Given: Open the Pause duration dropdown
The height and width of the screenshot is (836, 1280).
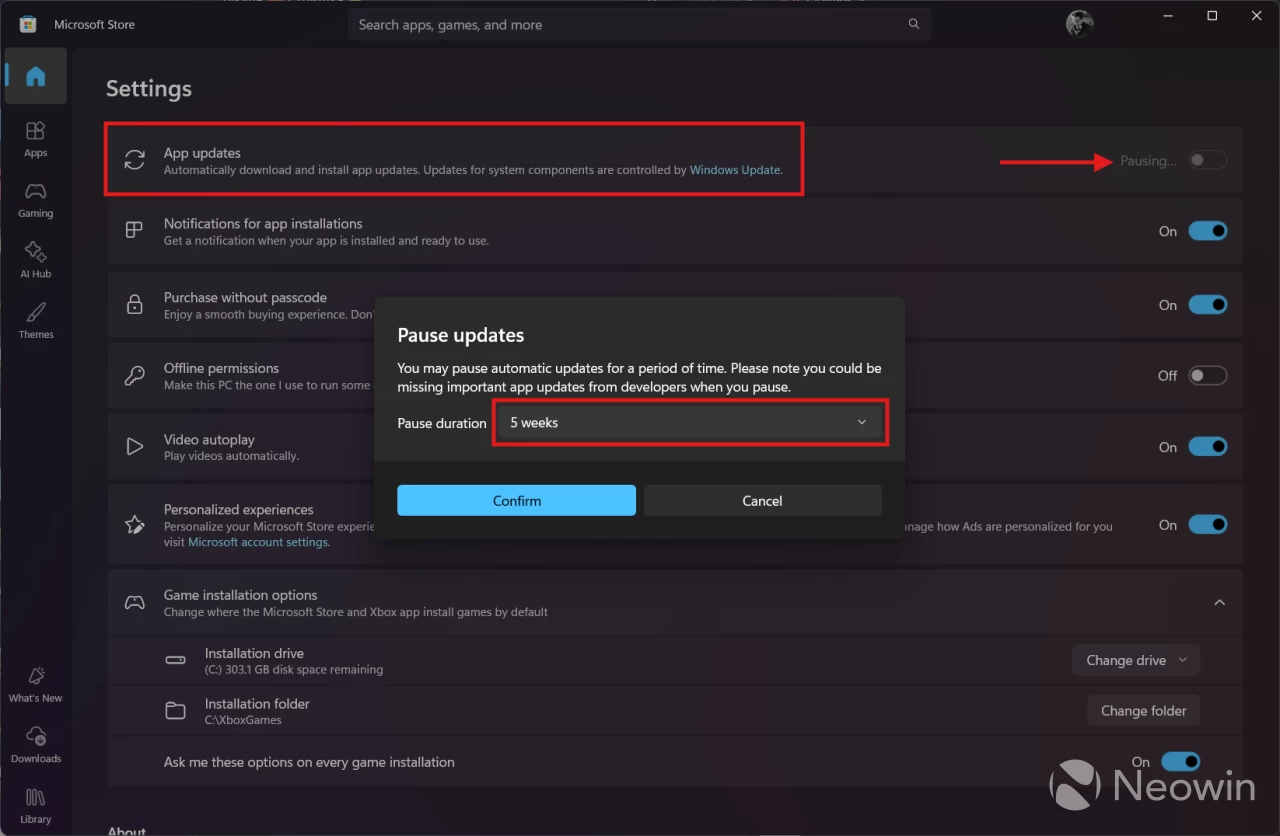Looking at the screenshot, I should click(689, 423).
